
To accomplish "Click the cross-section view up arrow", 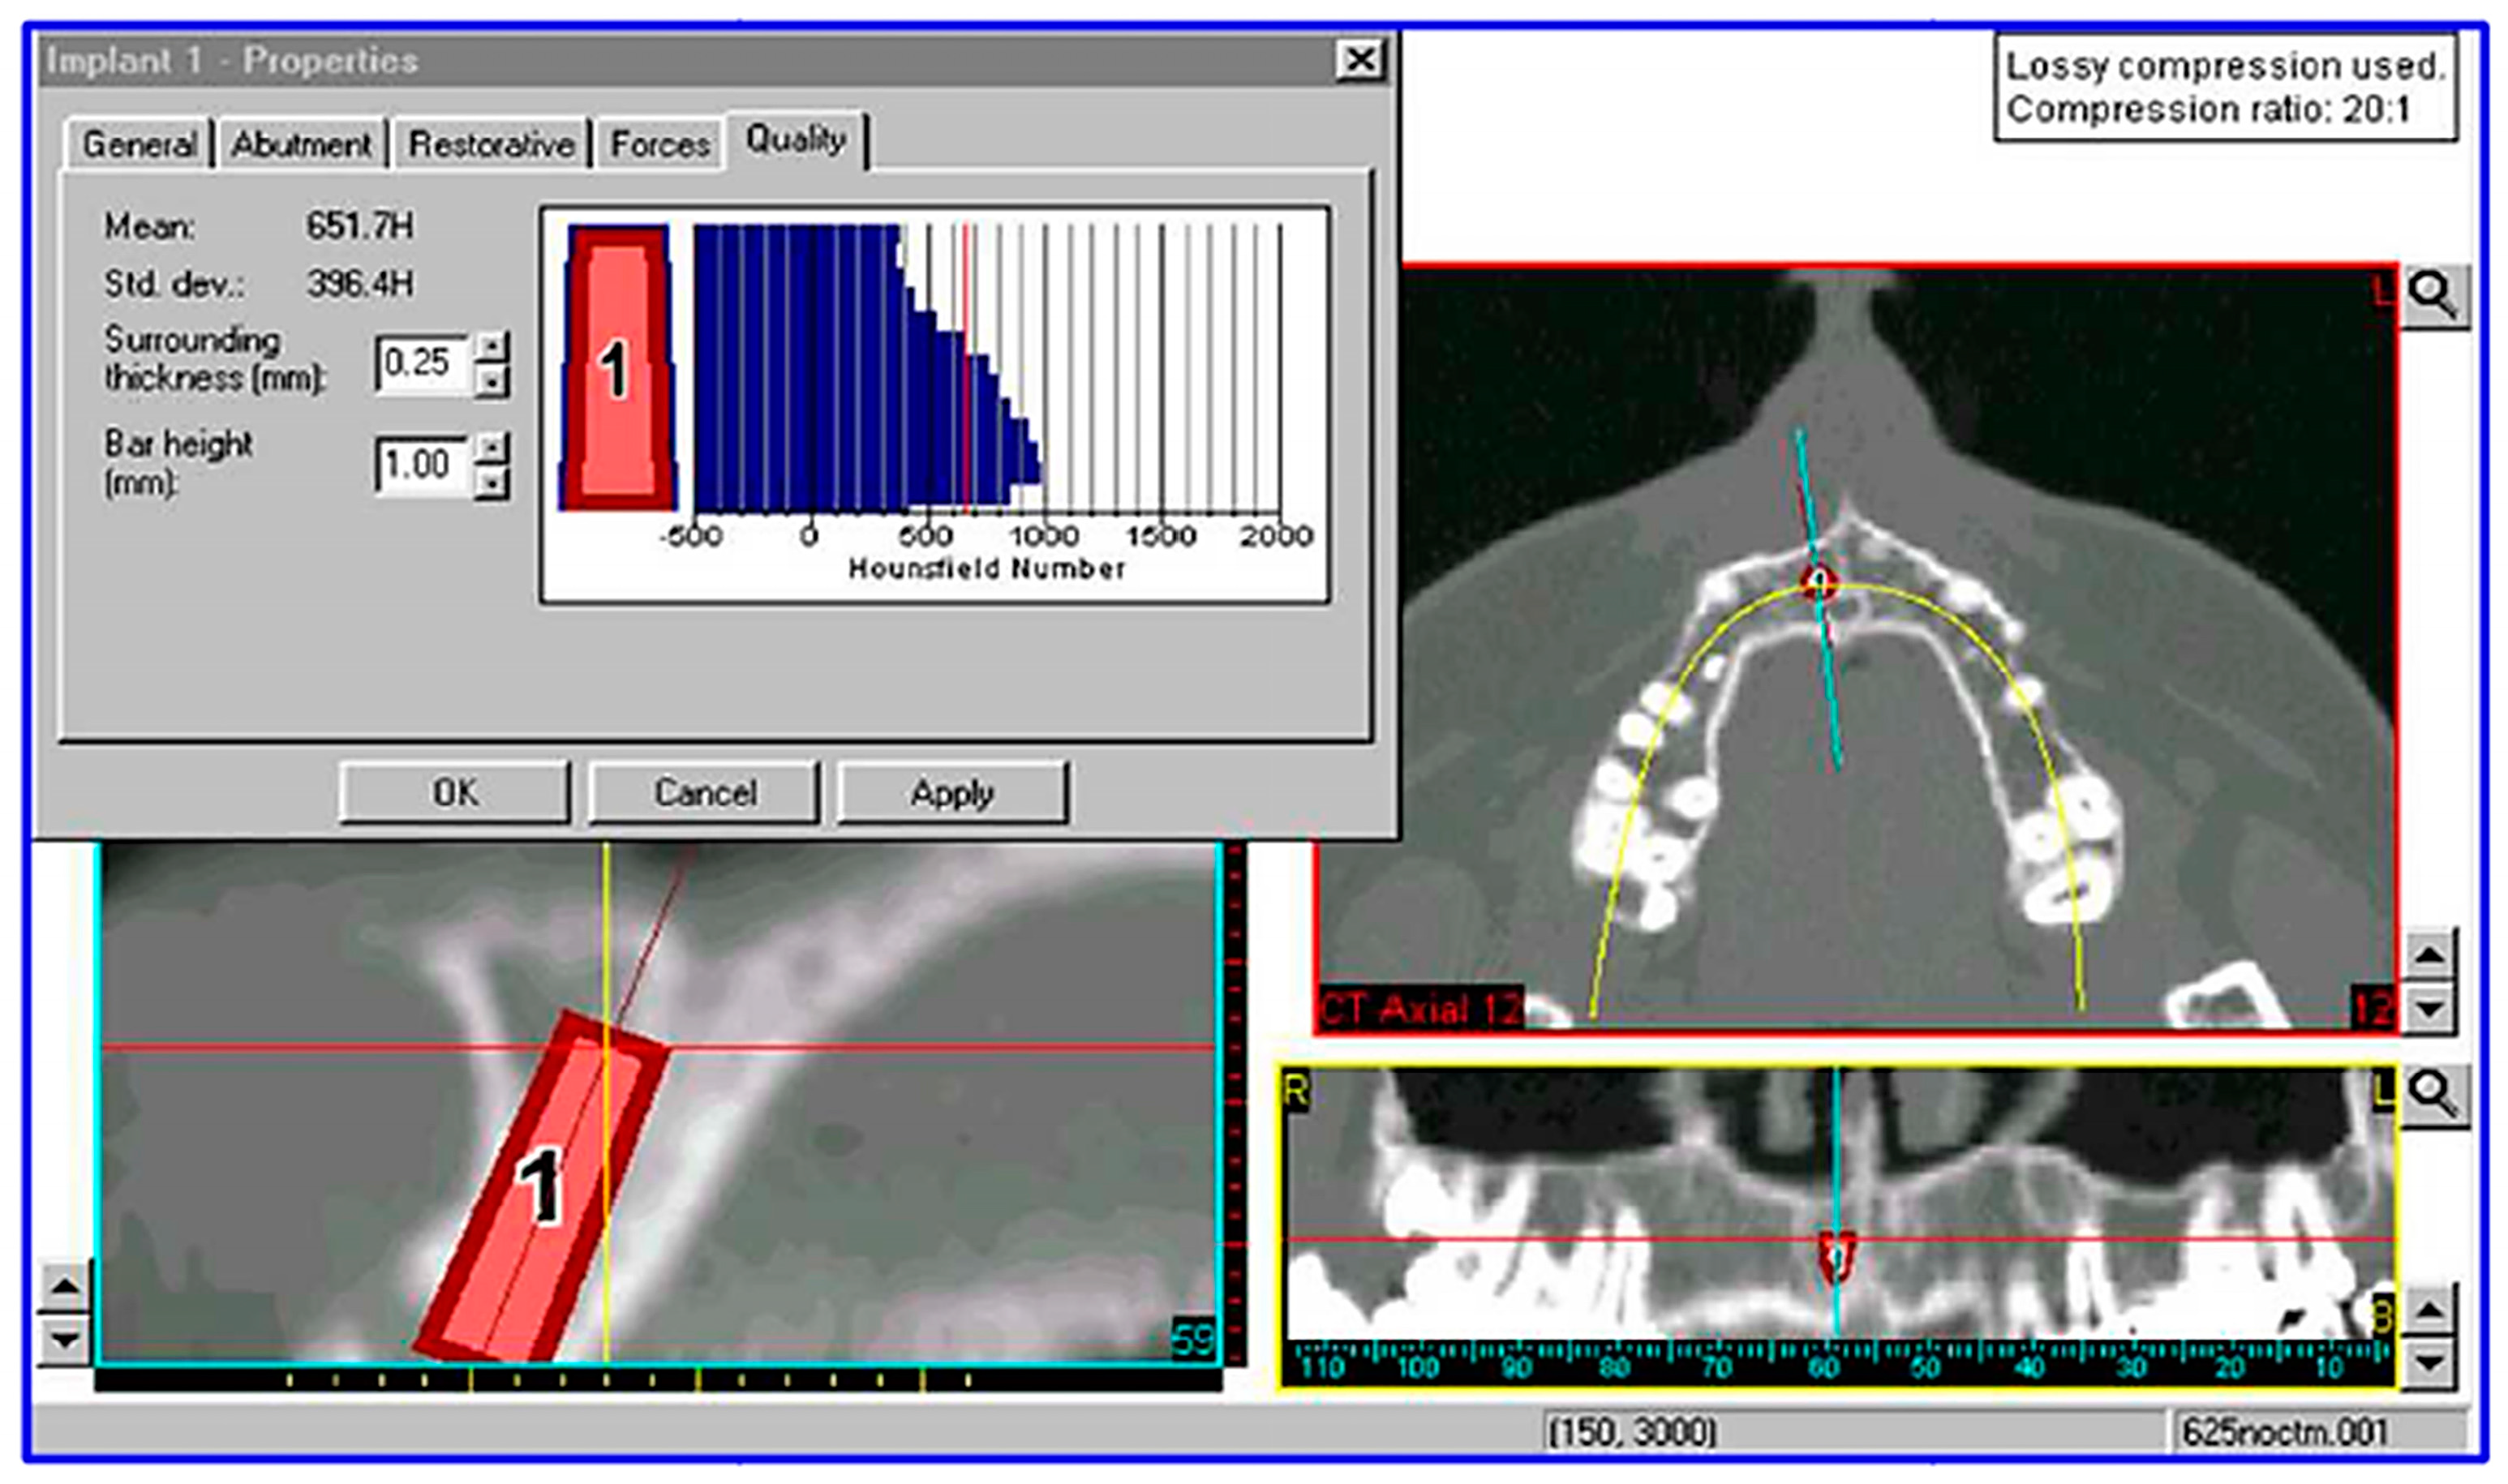I will click(64, 1287).
